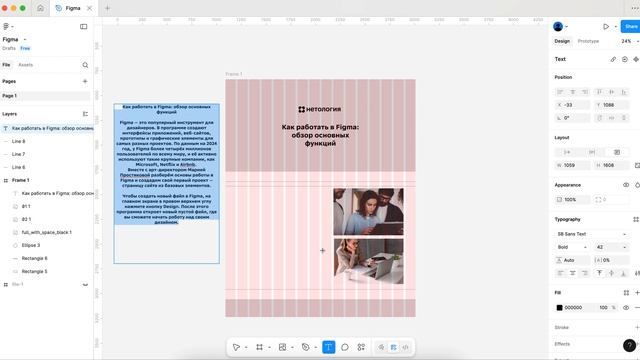Edit the X position field
The height and width of the screenshot is (360, 640).
(572, 105)
